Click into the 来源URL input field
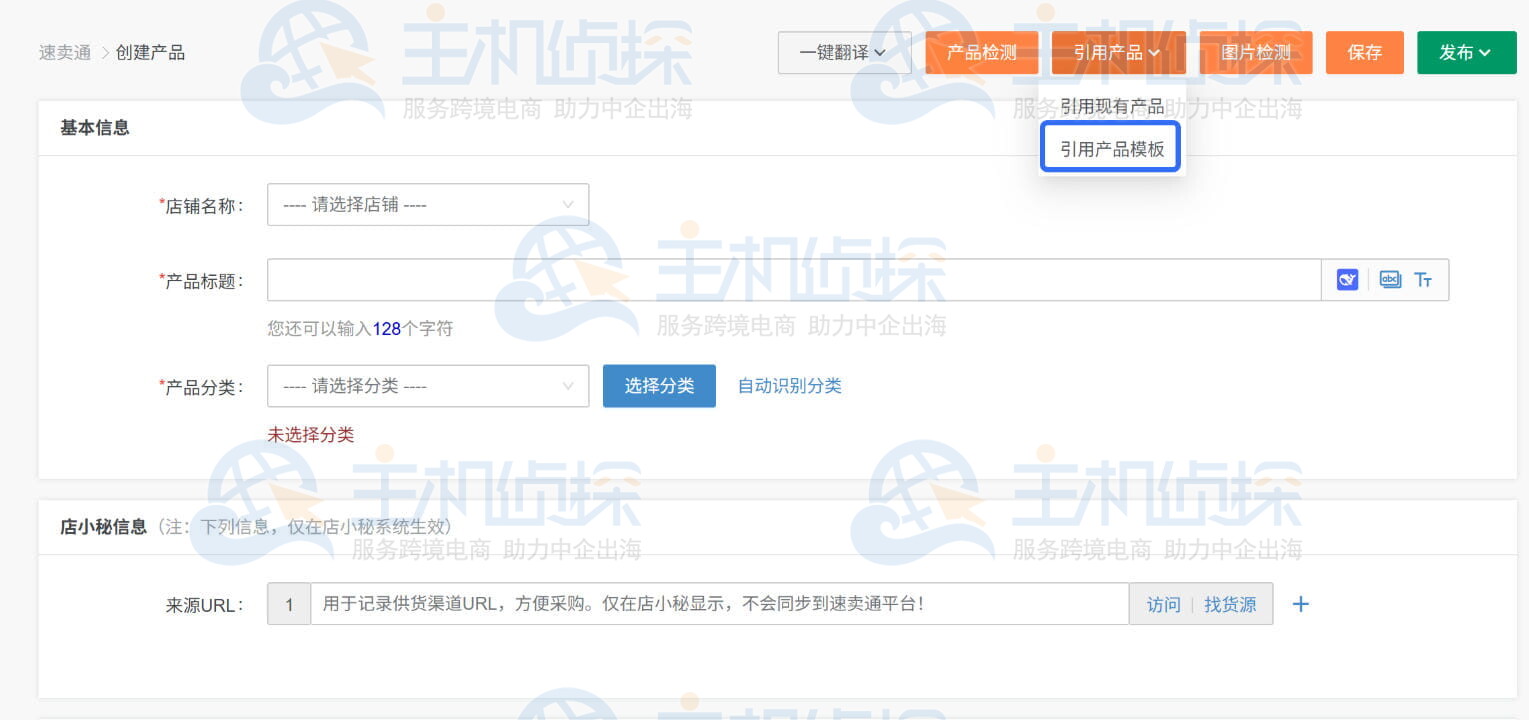 (x=720, y=604)
